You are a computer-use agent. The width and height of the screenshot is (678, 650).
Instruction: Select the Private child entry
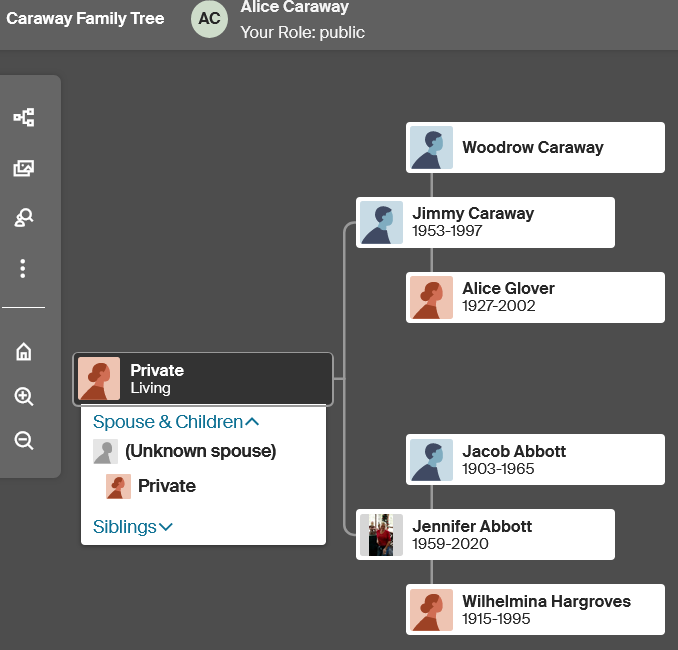[151, 486]
